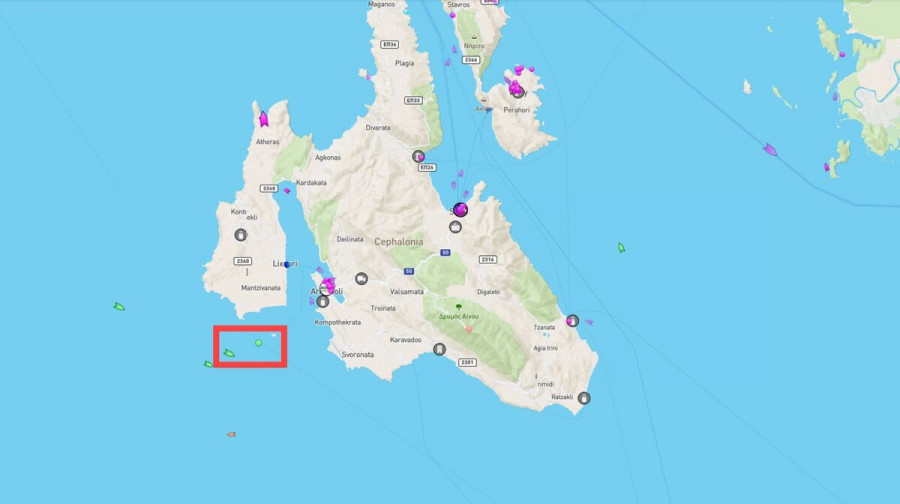Click the green circle marker inside red box
This screenshot has height=504, width=900.
(258, 343)
